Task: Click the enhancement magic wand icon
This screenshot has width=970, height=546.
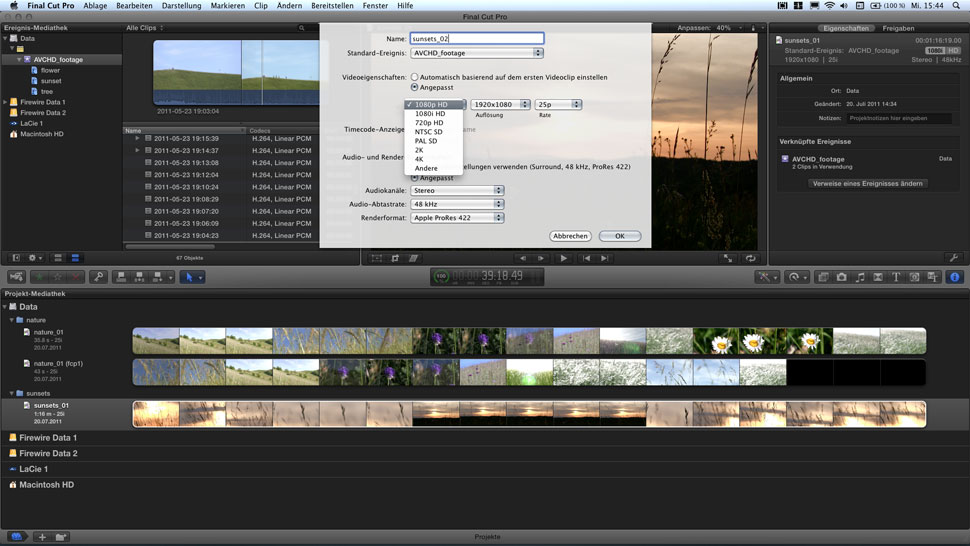Action: click(767, 277)
